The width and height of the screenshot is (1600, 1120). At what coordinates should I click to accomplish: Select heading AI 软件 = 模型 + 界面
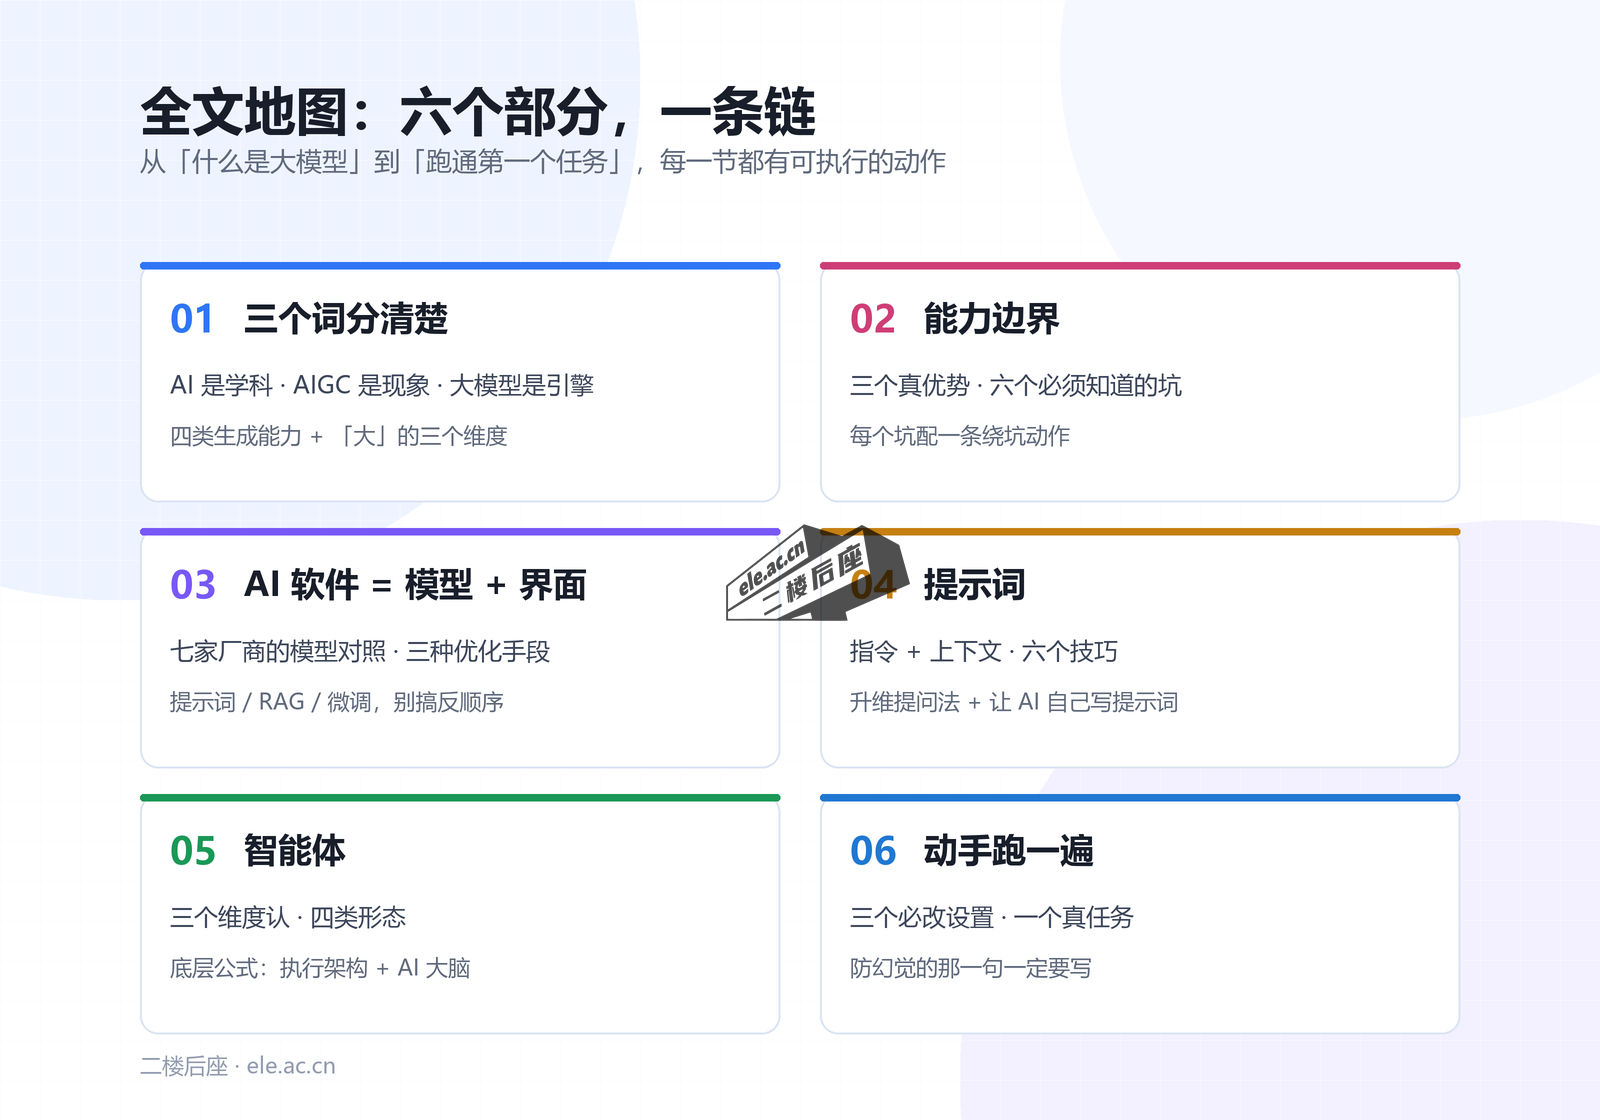[415, 585]
